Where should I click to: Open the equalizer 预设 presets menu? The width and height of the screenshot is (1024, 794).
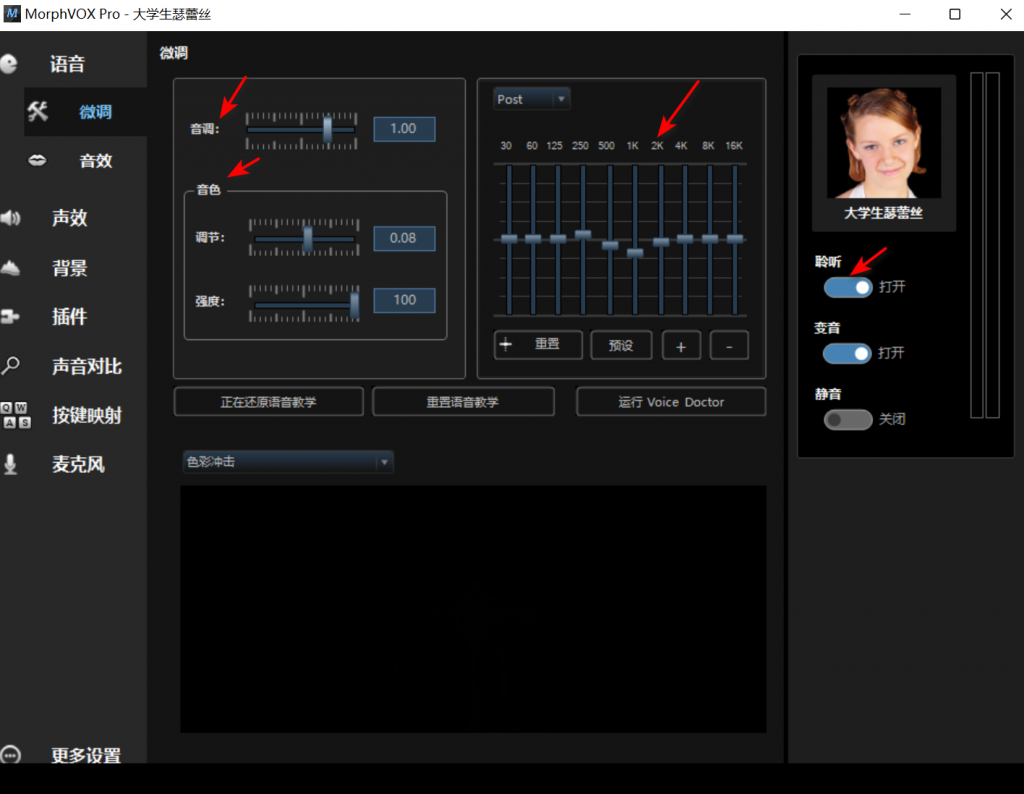[x=621, y=345]
